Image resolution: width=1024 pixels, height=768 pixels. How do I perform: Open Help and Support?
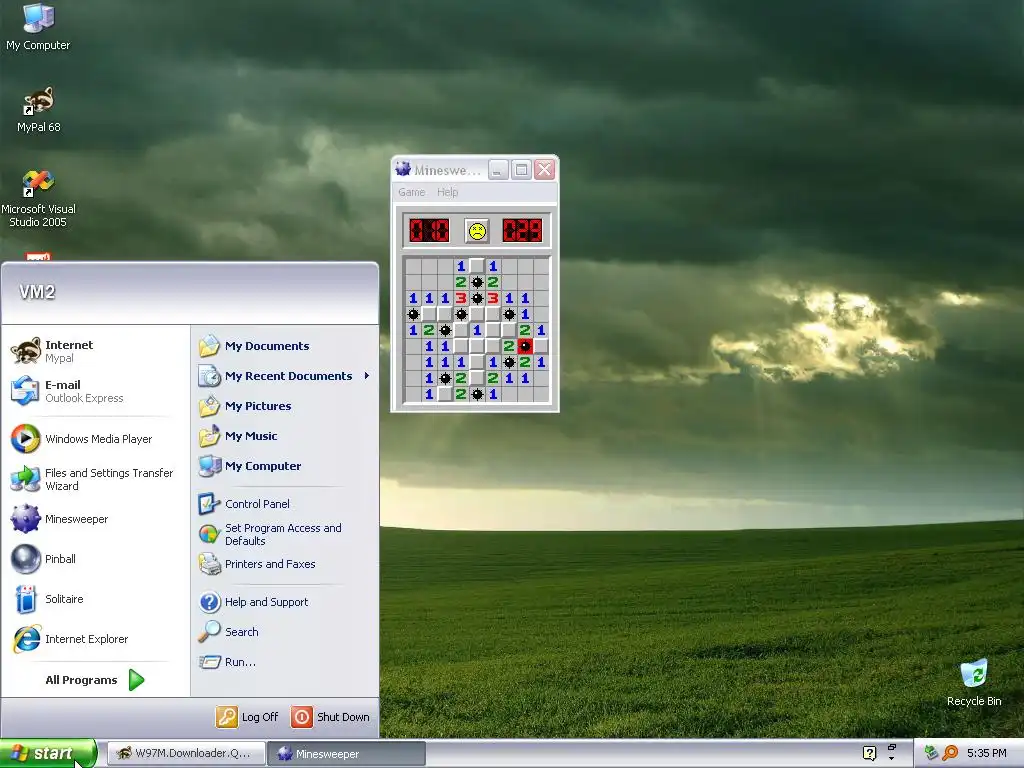coord(253,602)
